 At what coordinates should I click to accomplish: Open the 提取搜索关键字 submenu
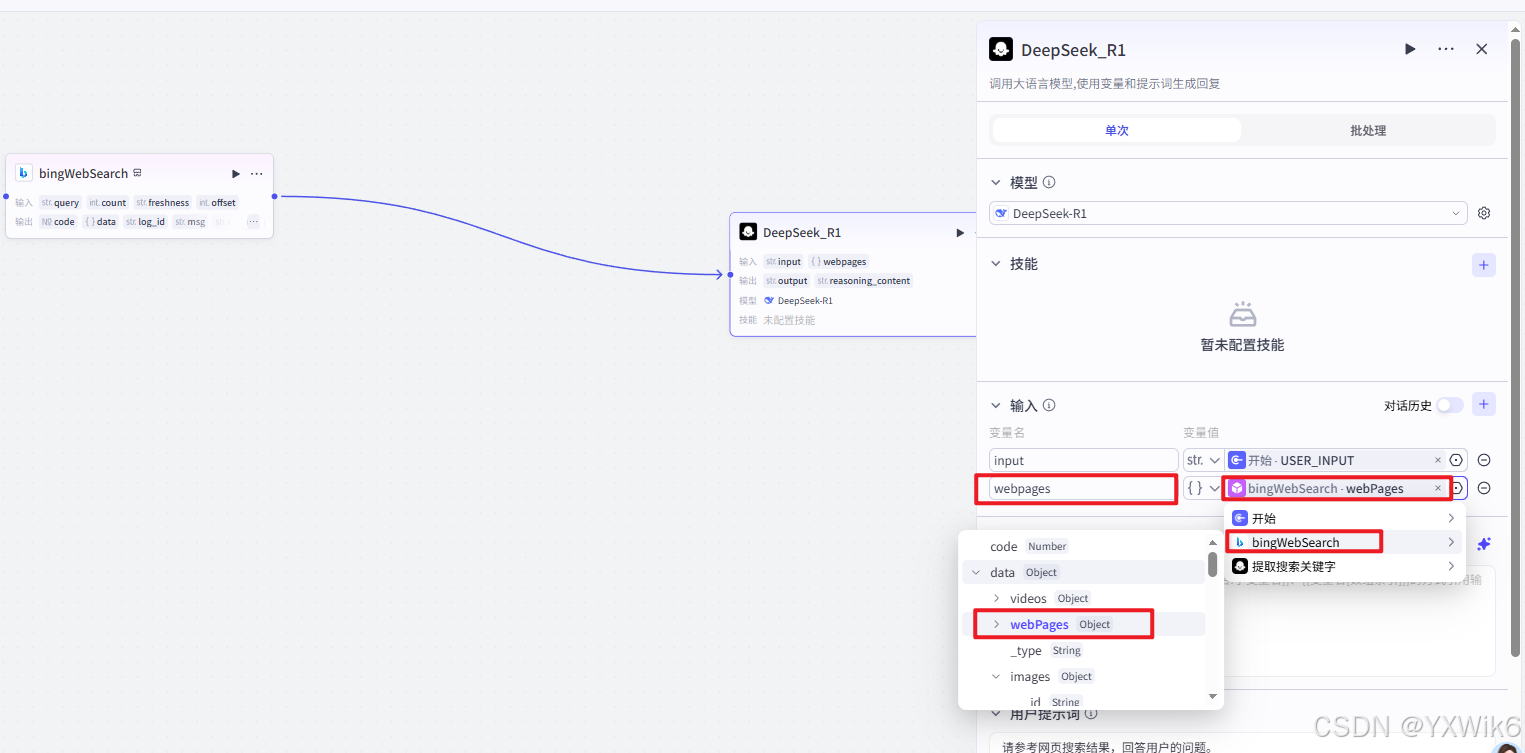(1344, 566)
